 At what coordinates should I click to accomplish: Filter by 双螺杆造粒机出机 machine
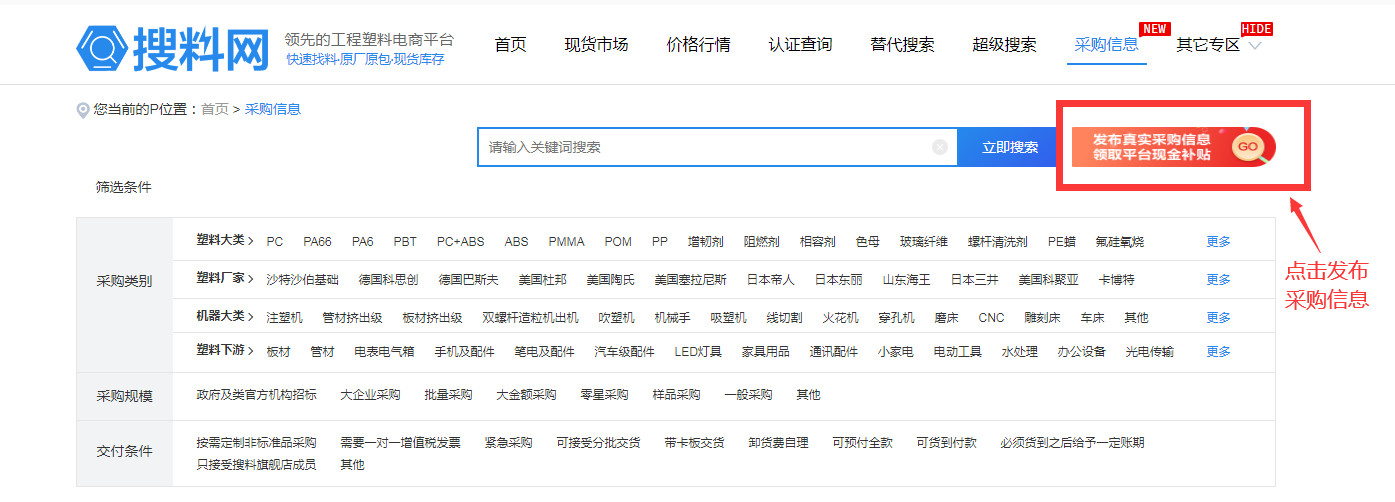(530, 317)
